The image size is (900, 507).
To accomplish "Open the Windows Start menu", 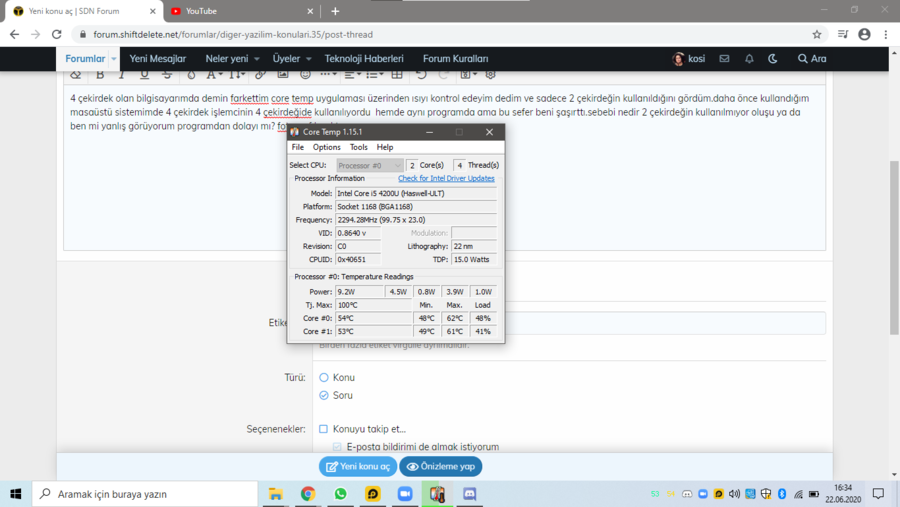I will click(x=15, y=494).
